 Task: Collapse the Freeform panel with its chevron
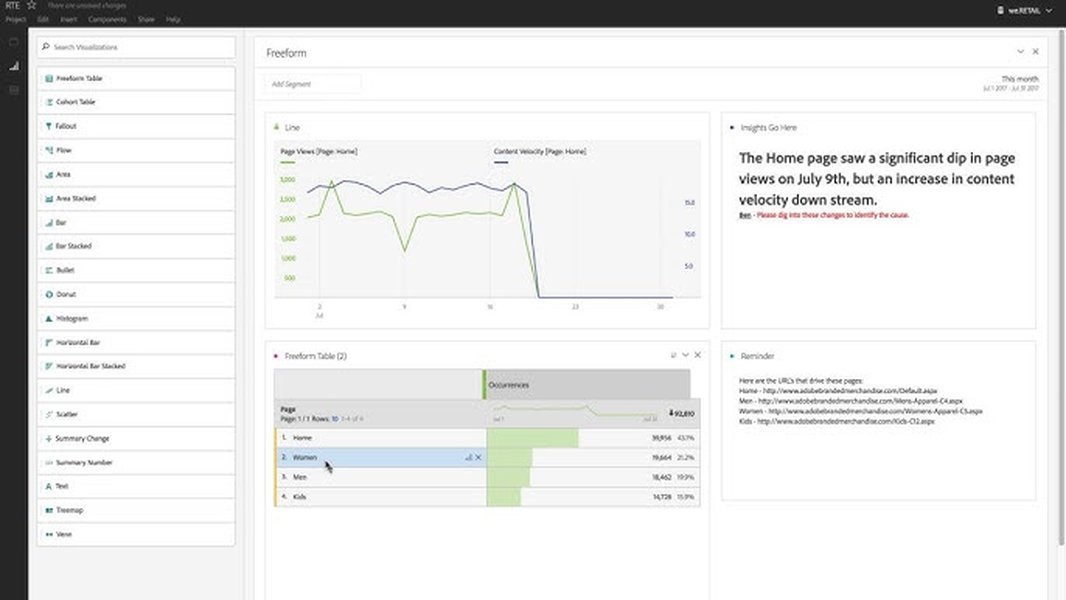[1020, 52]
